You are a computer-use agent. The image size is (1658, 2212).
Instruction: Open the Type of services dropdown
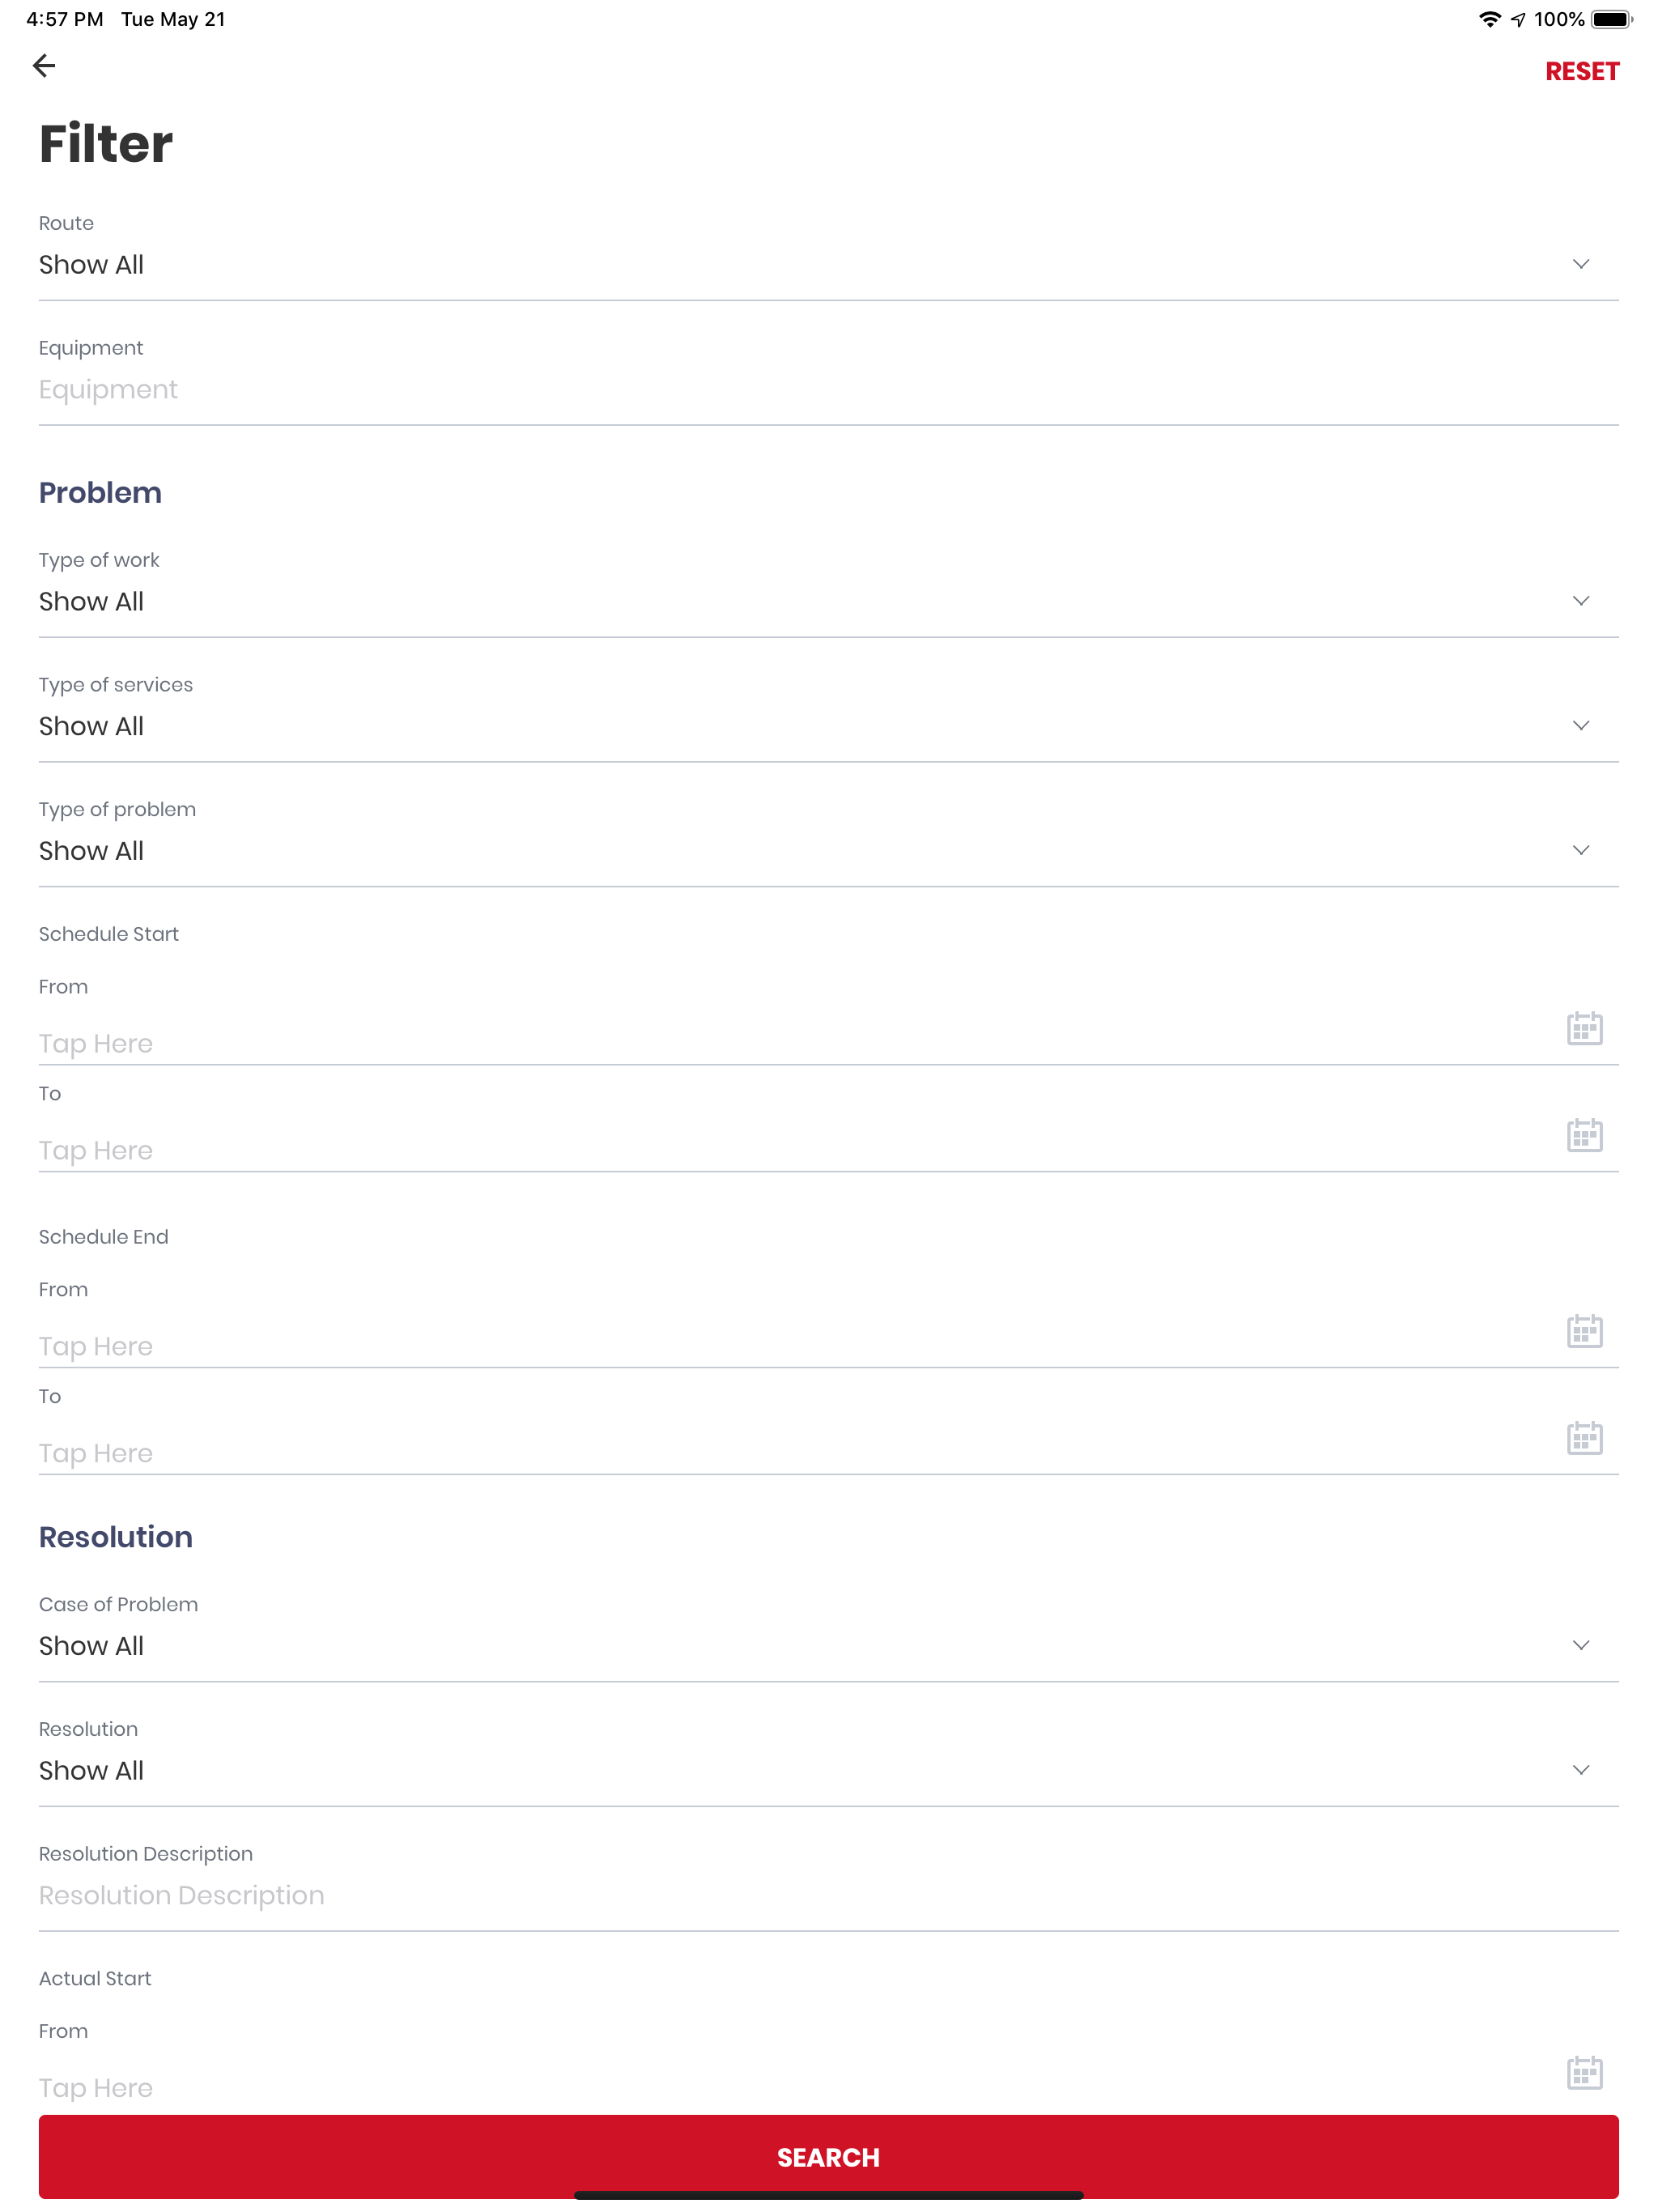pyautogui.click(x=828, y=727)
